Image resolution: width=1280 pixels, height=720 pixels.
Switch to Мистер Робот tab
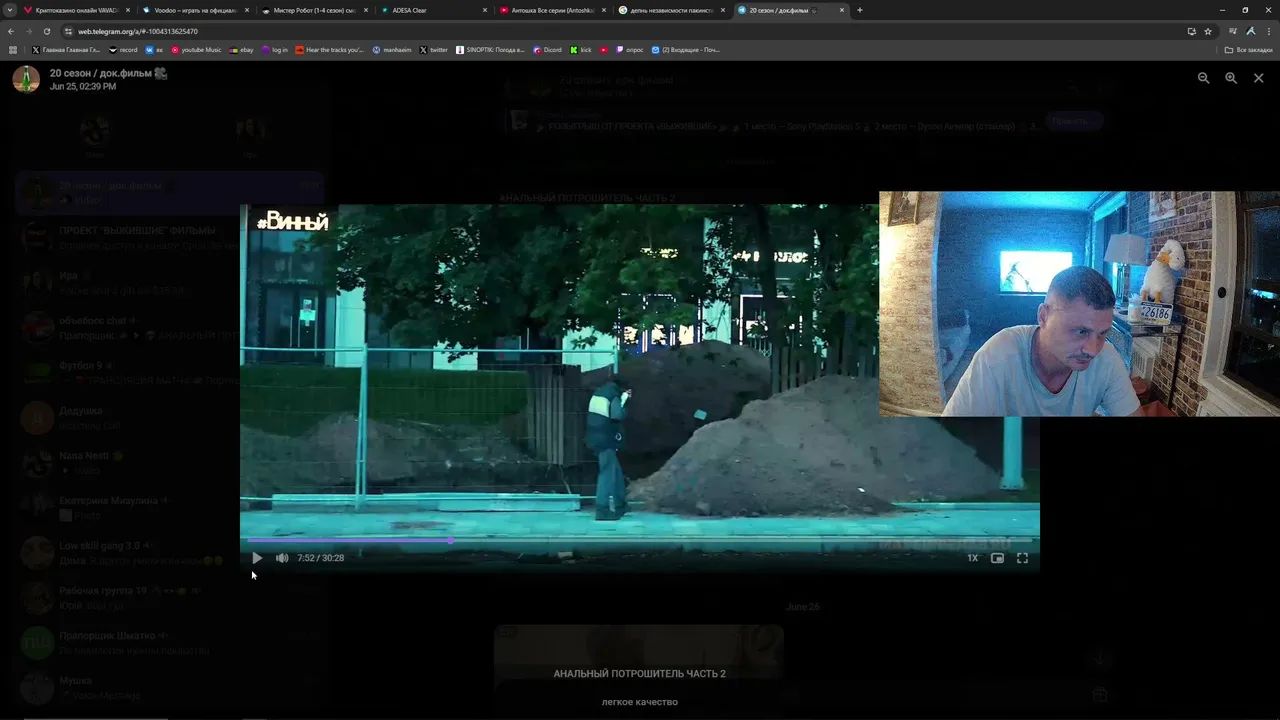pos(314,10)
